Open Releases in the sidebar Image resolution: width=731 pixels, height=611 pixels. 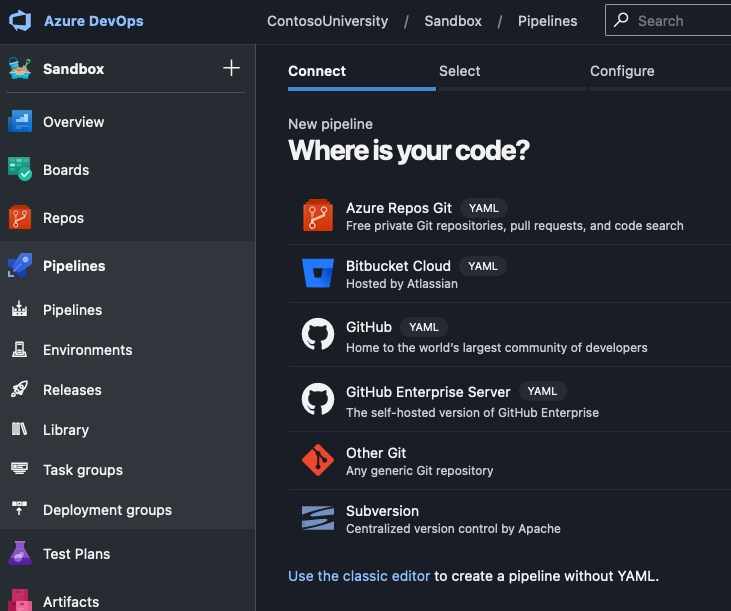point(72,390)
